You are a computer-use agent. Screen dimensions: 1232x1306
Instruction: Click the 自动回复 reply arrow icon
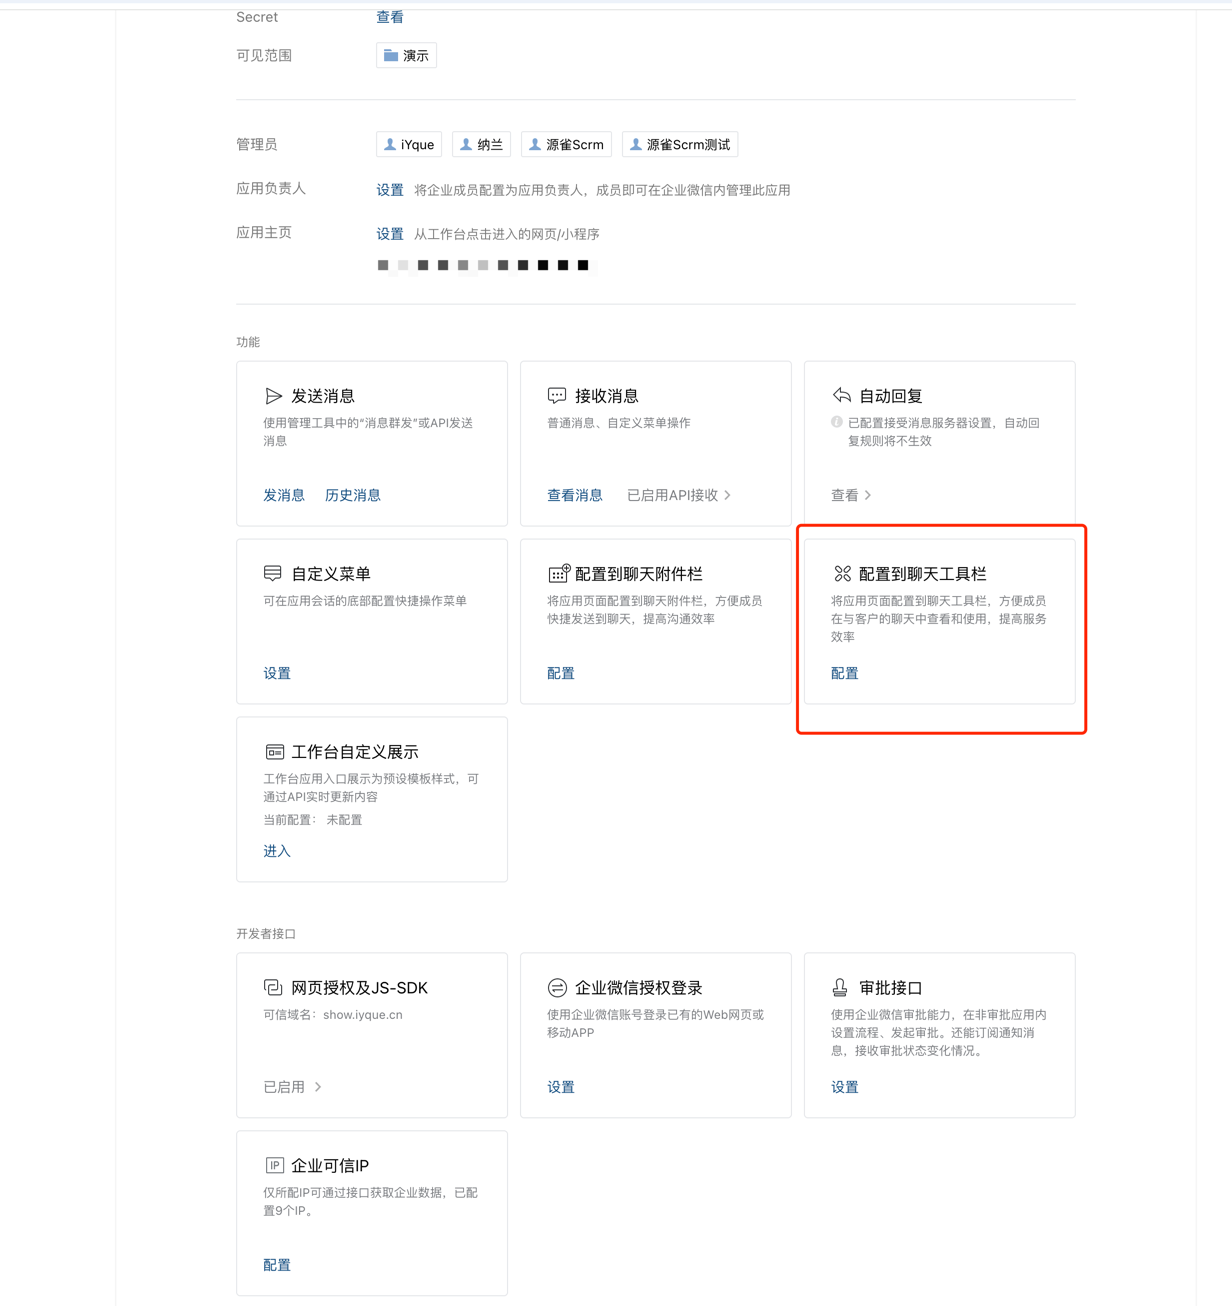841,396
